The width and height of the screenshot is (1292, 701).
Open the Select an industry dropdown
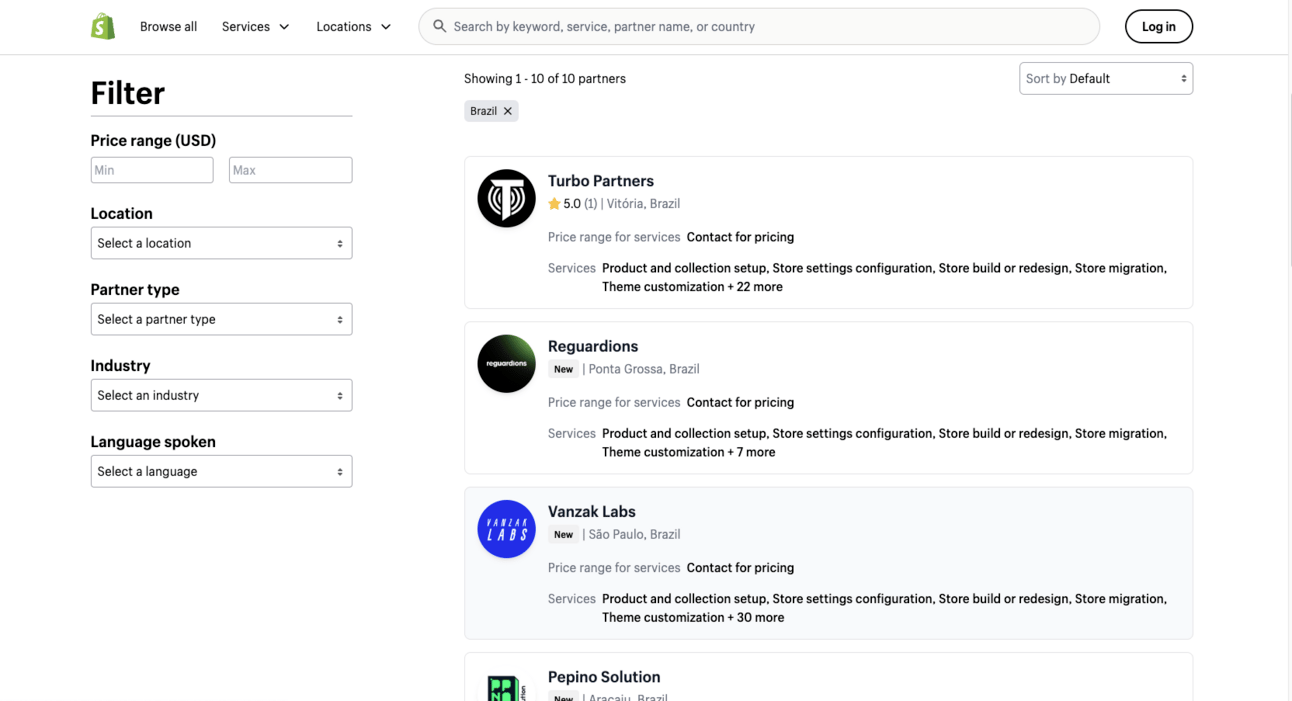[x=221, y=395]
